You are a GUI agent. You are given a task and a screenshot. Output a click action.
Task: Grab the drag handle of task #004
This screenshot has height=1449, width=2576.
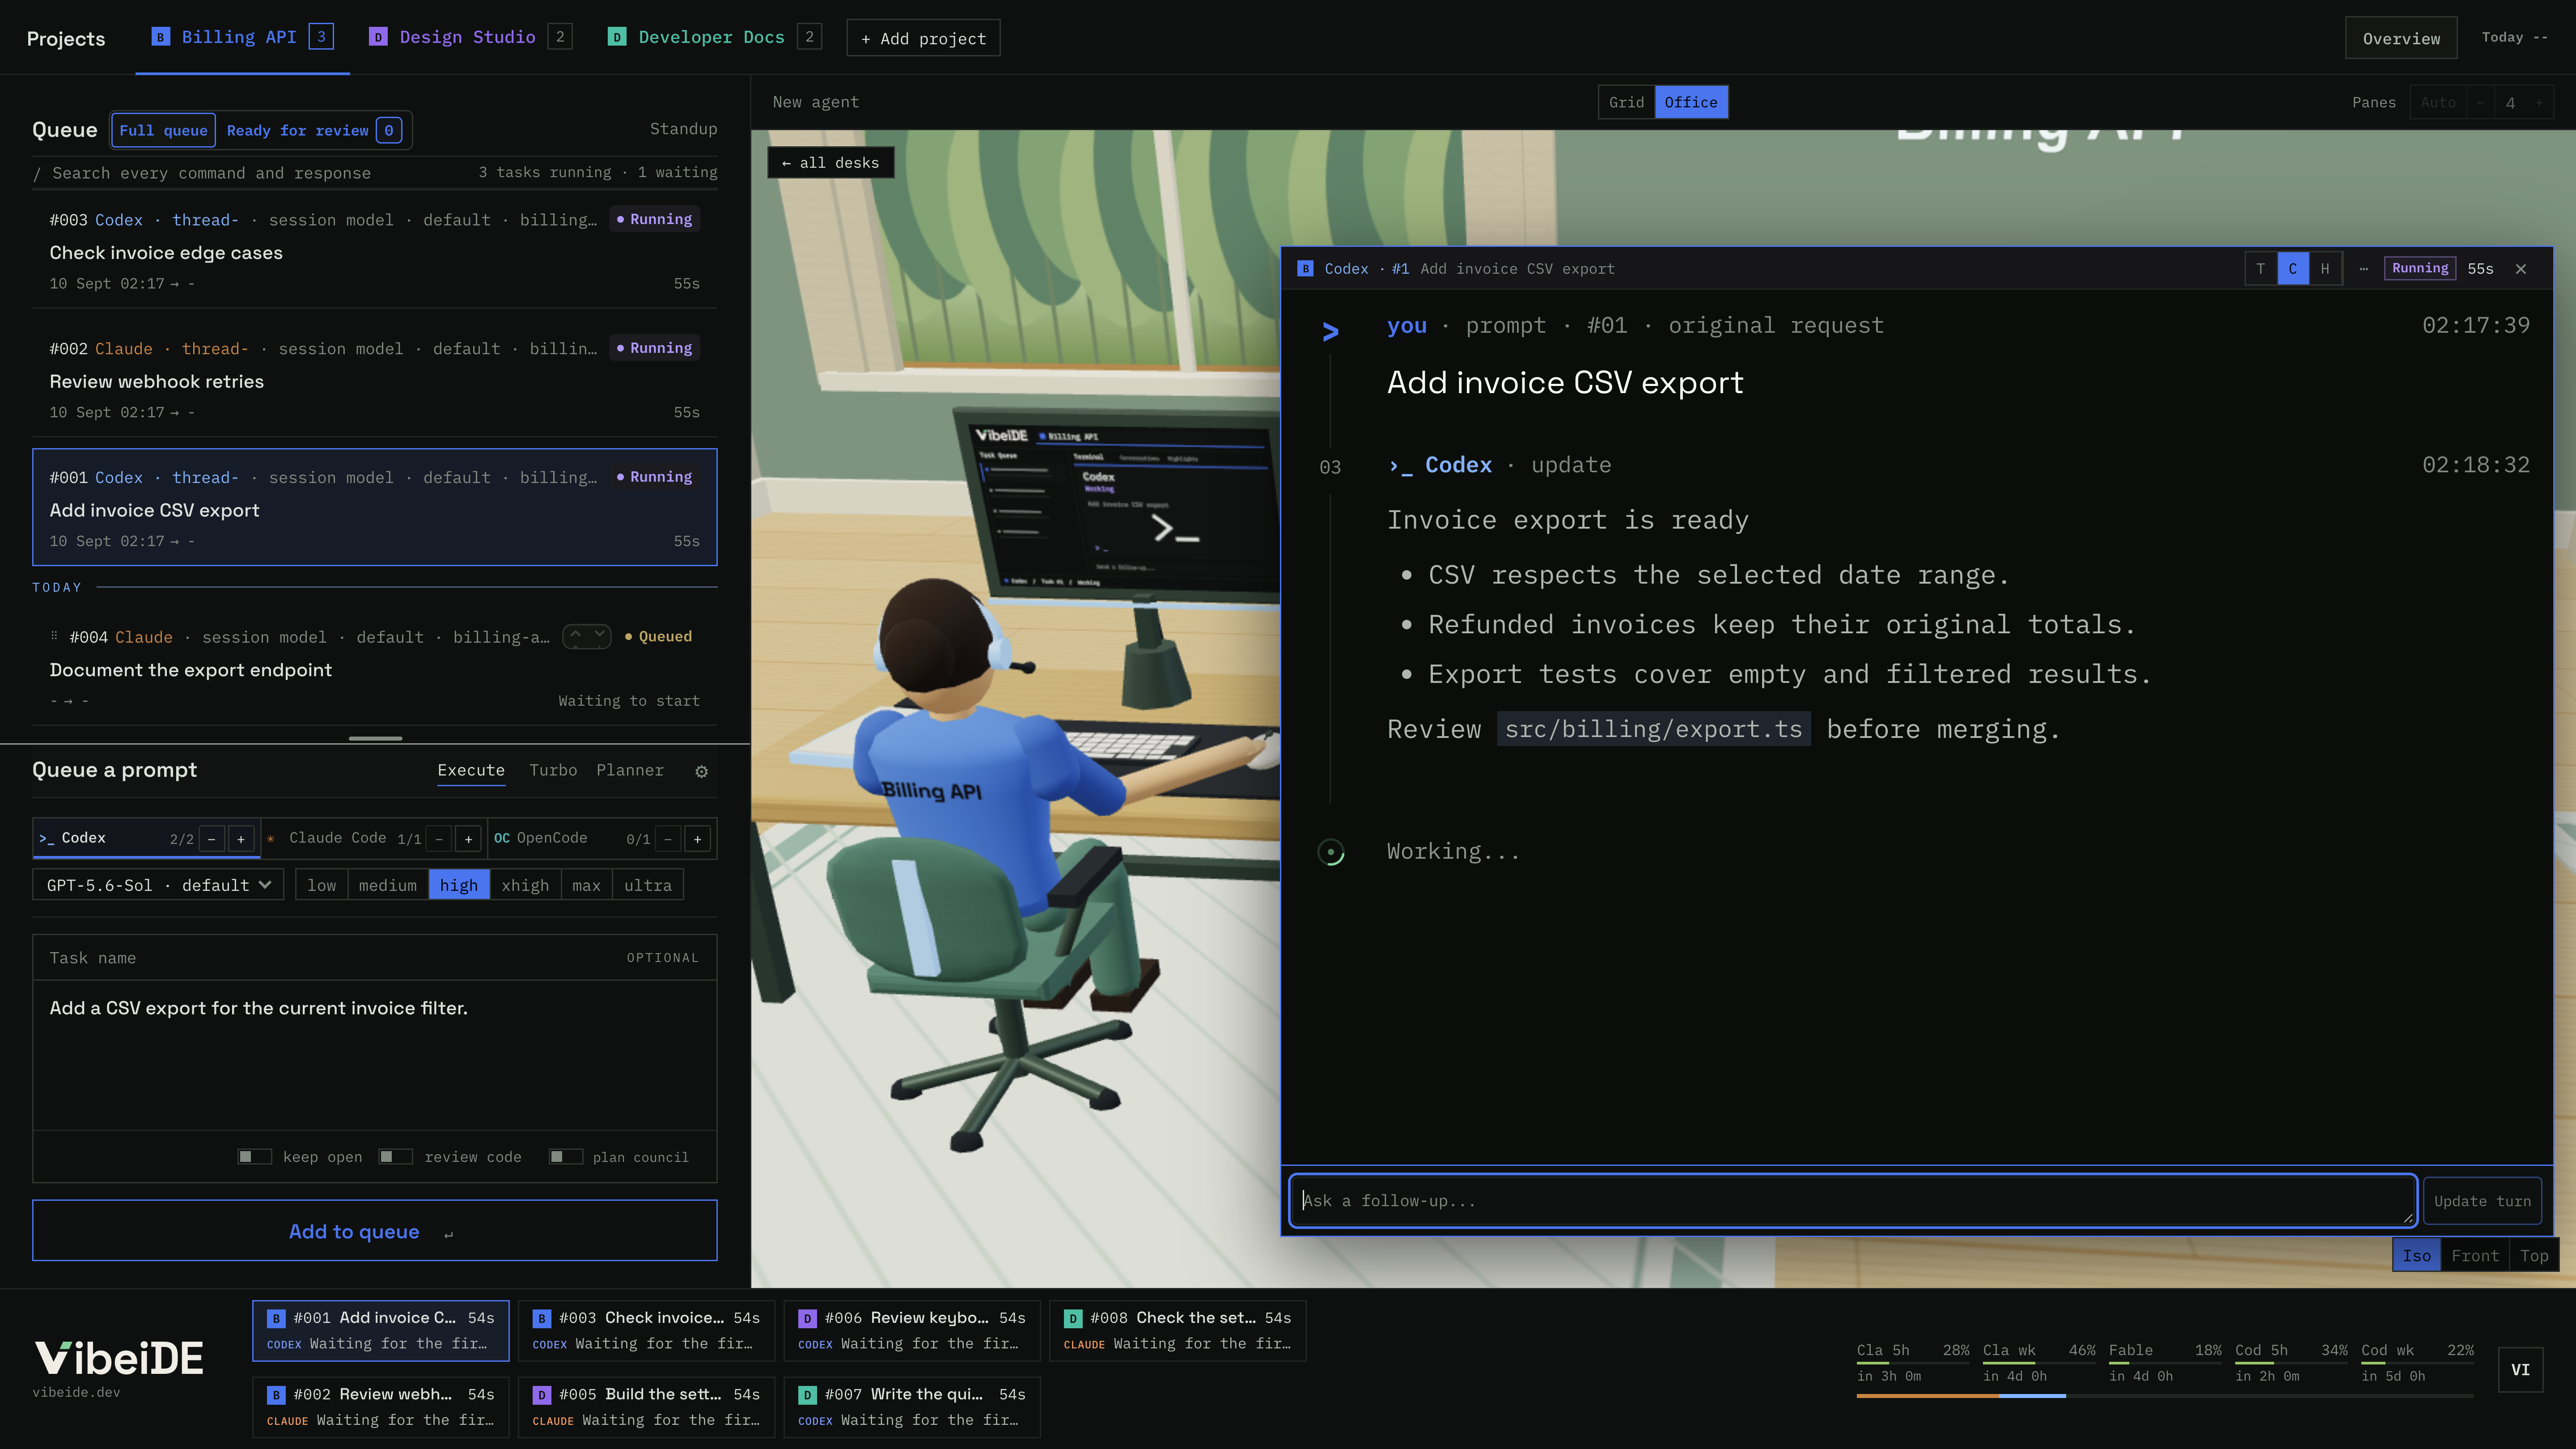pos(54,636)
